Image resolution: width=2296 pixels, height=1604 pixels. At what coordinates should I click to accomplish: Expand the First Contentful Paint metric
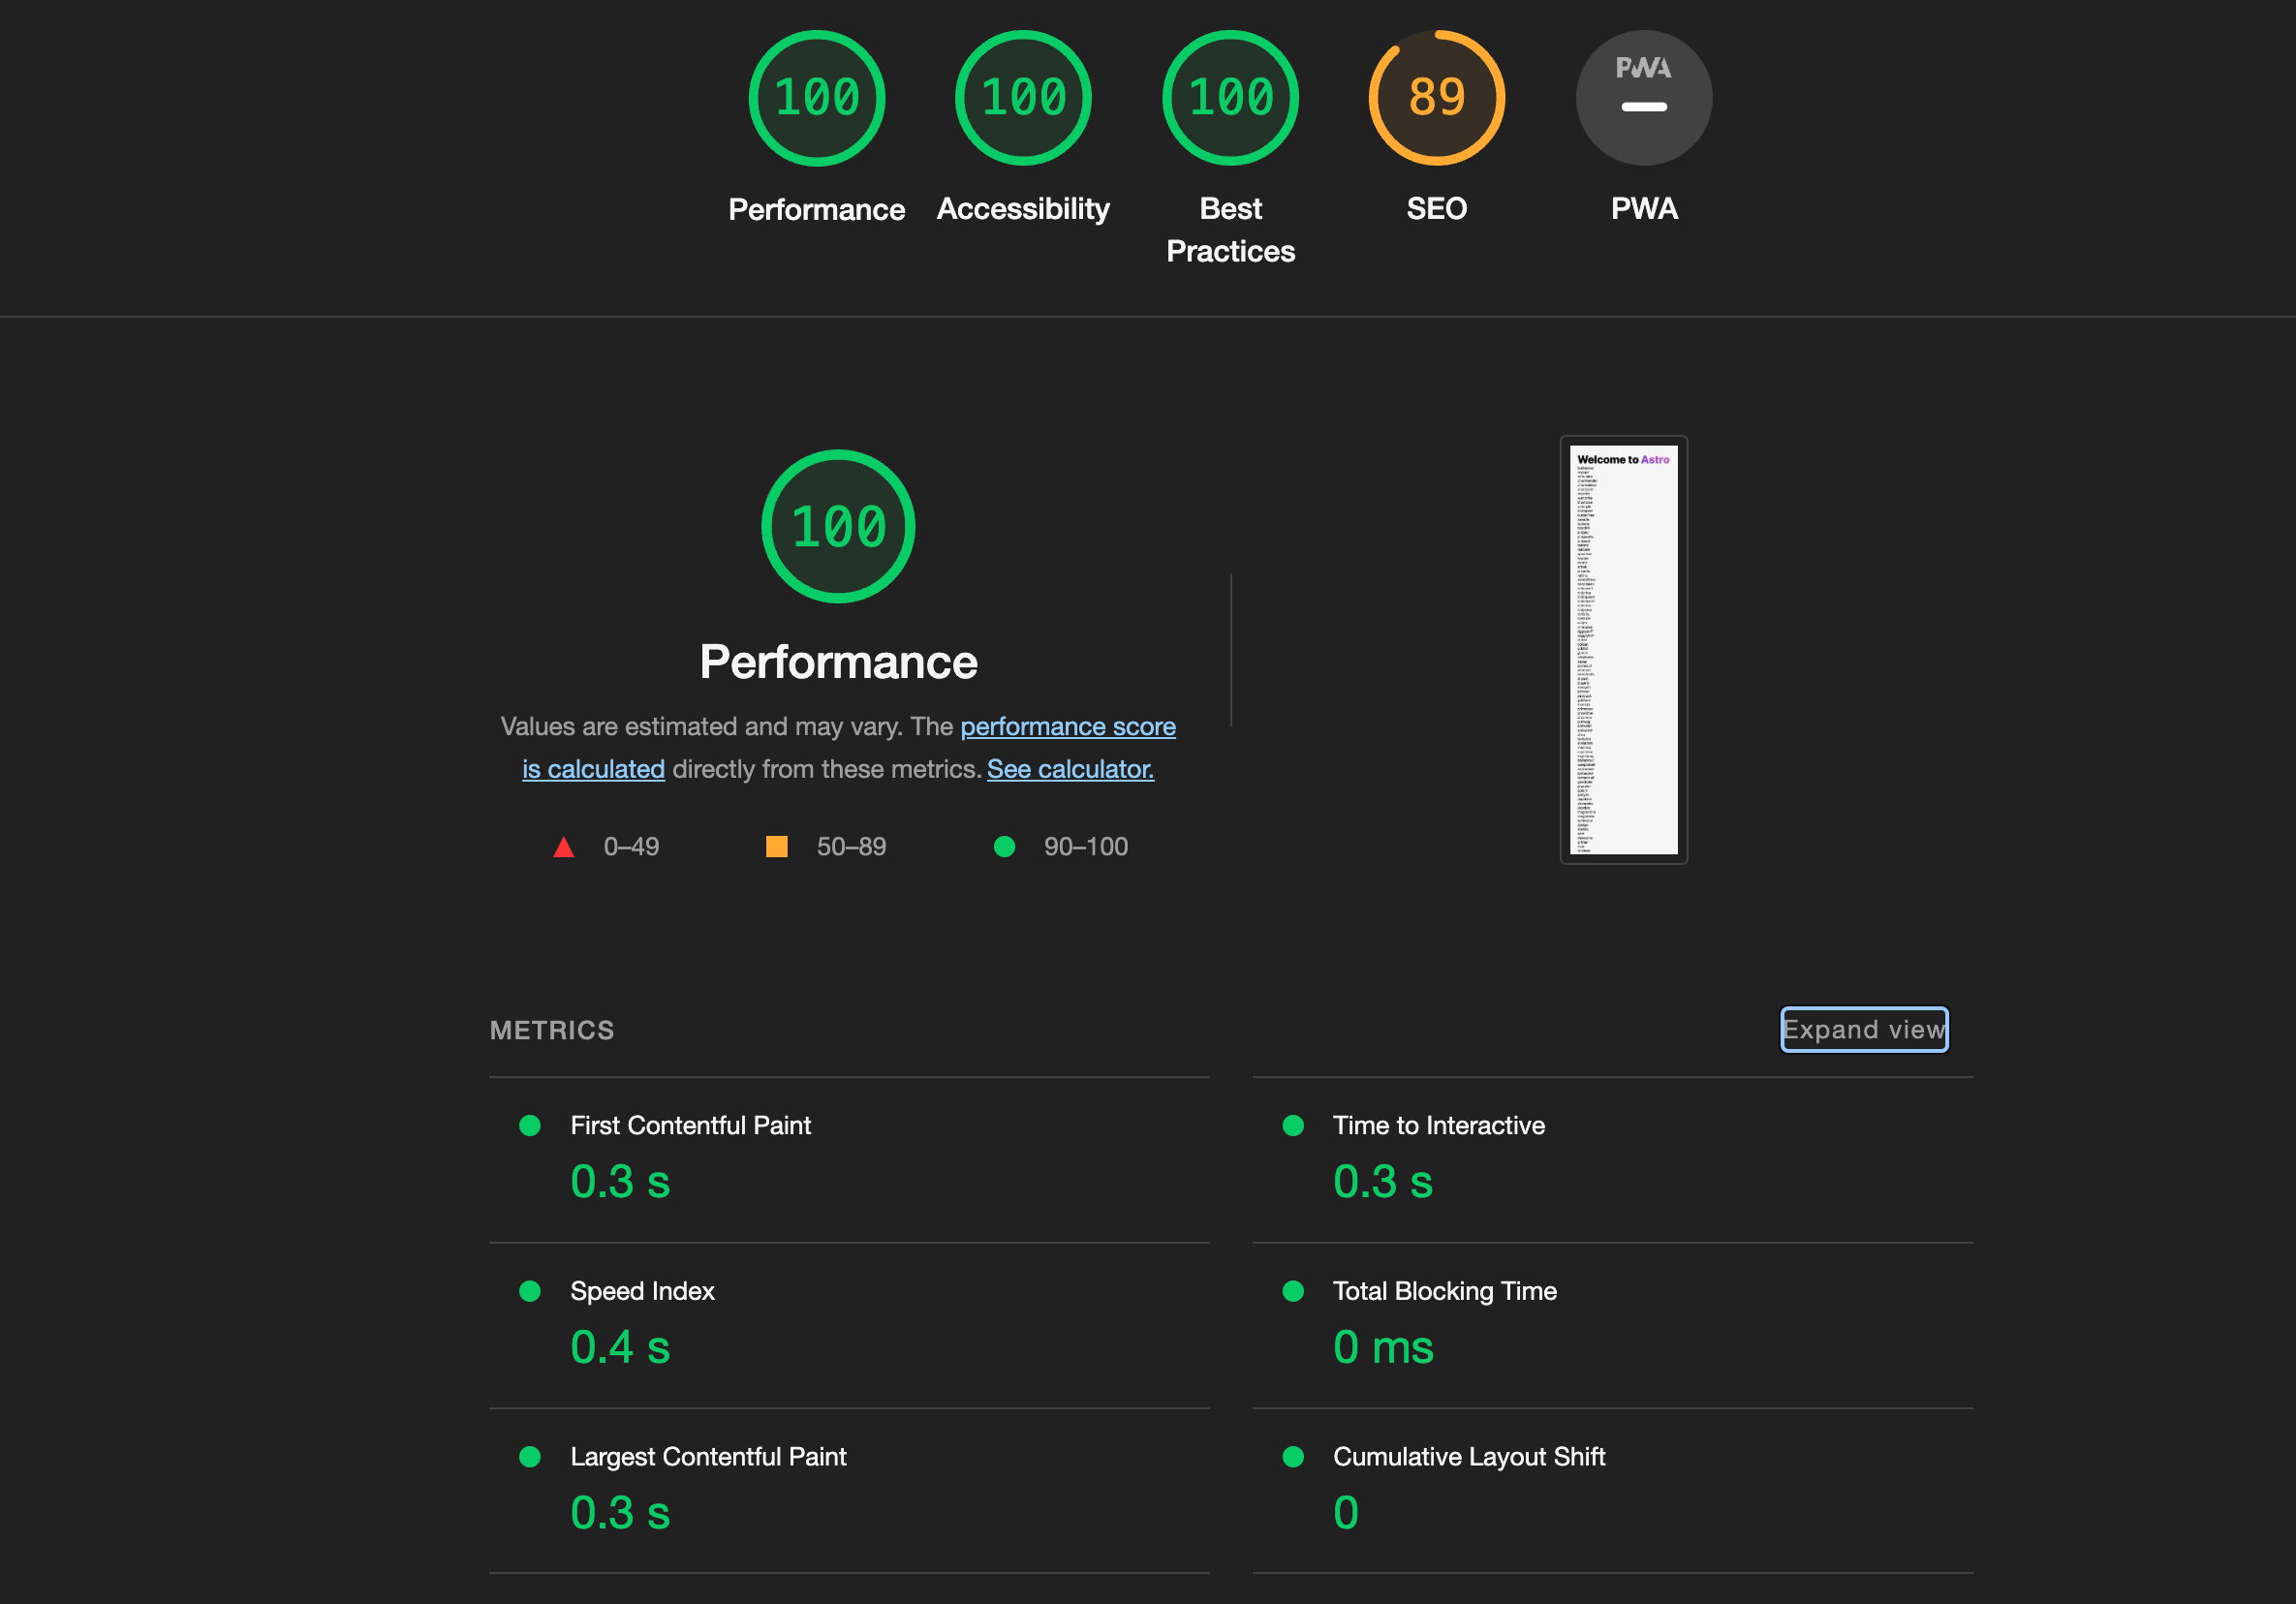click(690, 1125)
